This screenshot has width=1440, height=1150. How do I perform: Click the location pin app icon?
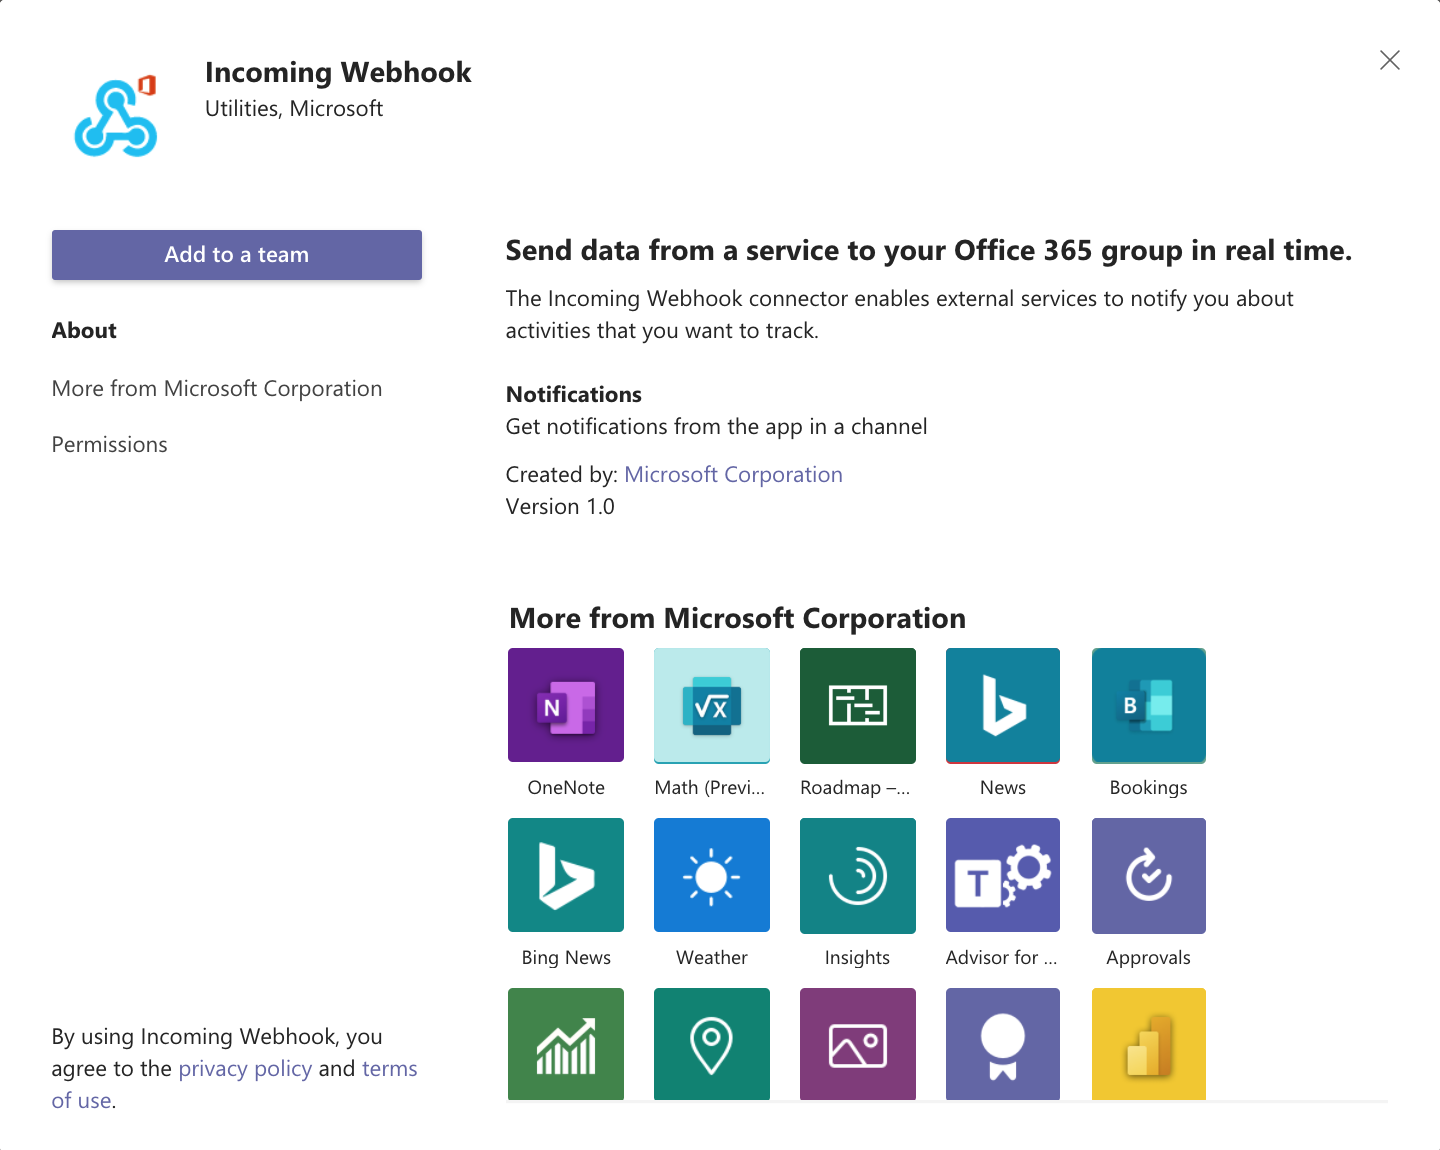tap(712, 1044)
